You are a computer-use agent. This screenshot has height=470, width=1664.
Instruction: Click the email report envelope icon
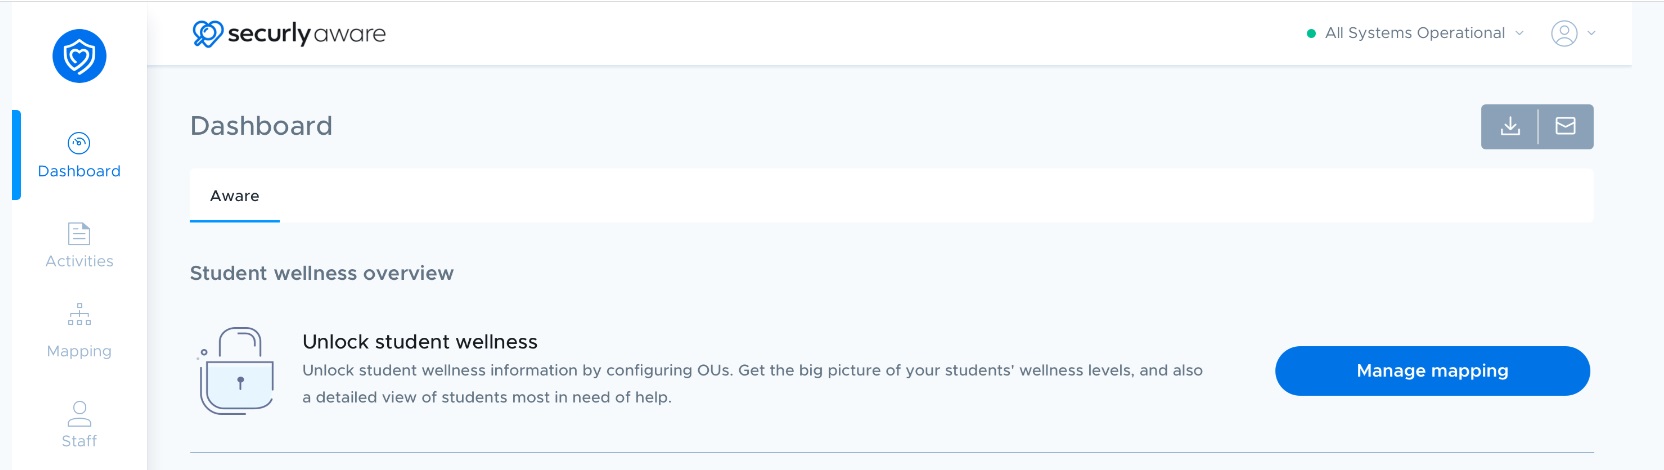point(1566,126)
